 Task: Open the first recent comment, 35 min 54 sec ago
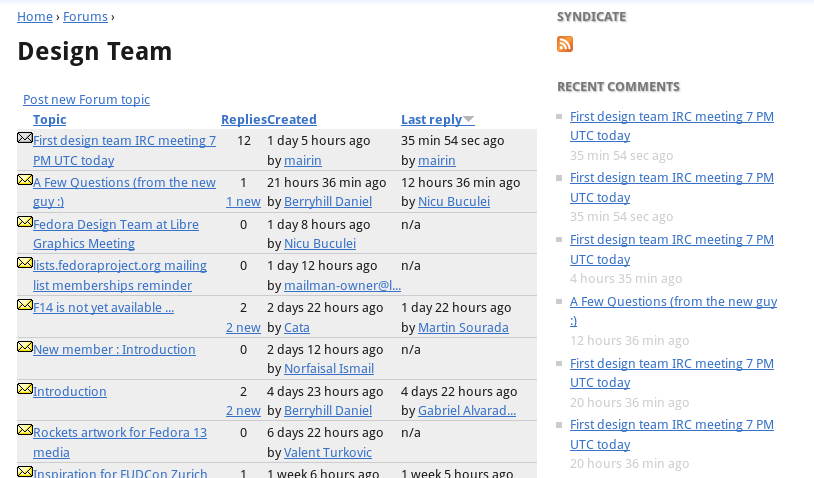tap(672, 126)
